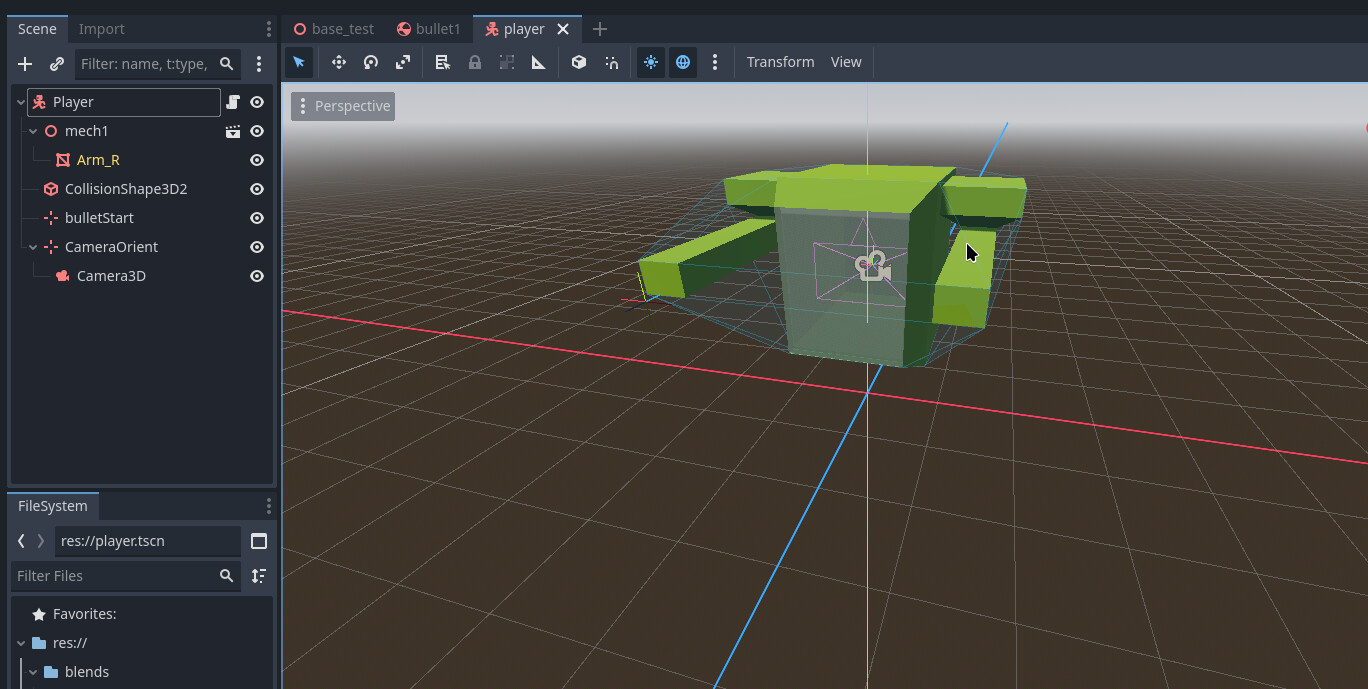Click the Select mode arrow tool

(x=299, y=62)
